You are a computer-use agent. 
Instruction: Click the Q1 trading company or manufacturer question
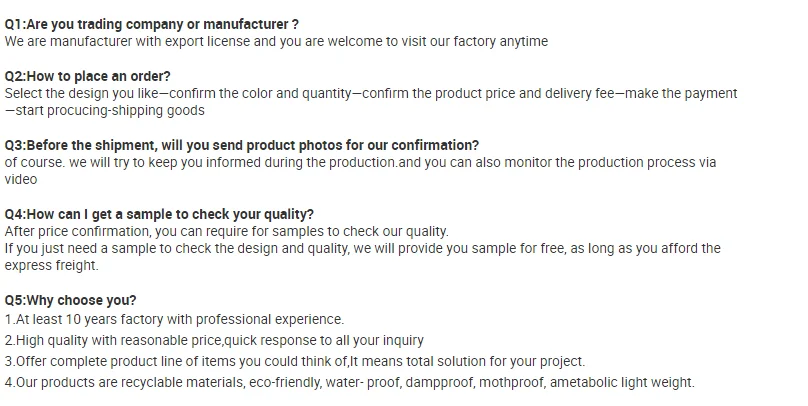coord(152,23)
